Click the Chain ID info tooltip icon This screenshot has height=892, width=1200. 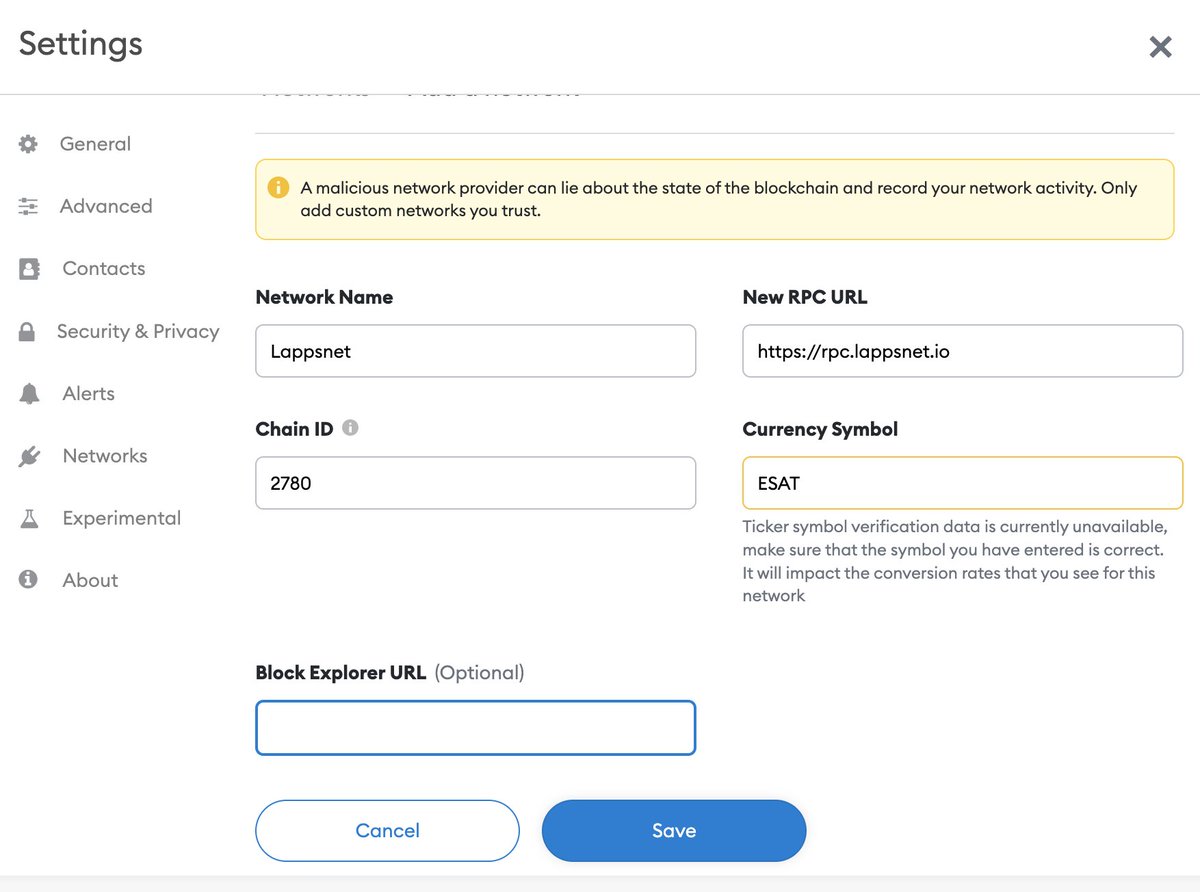point(350,428)
